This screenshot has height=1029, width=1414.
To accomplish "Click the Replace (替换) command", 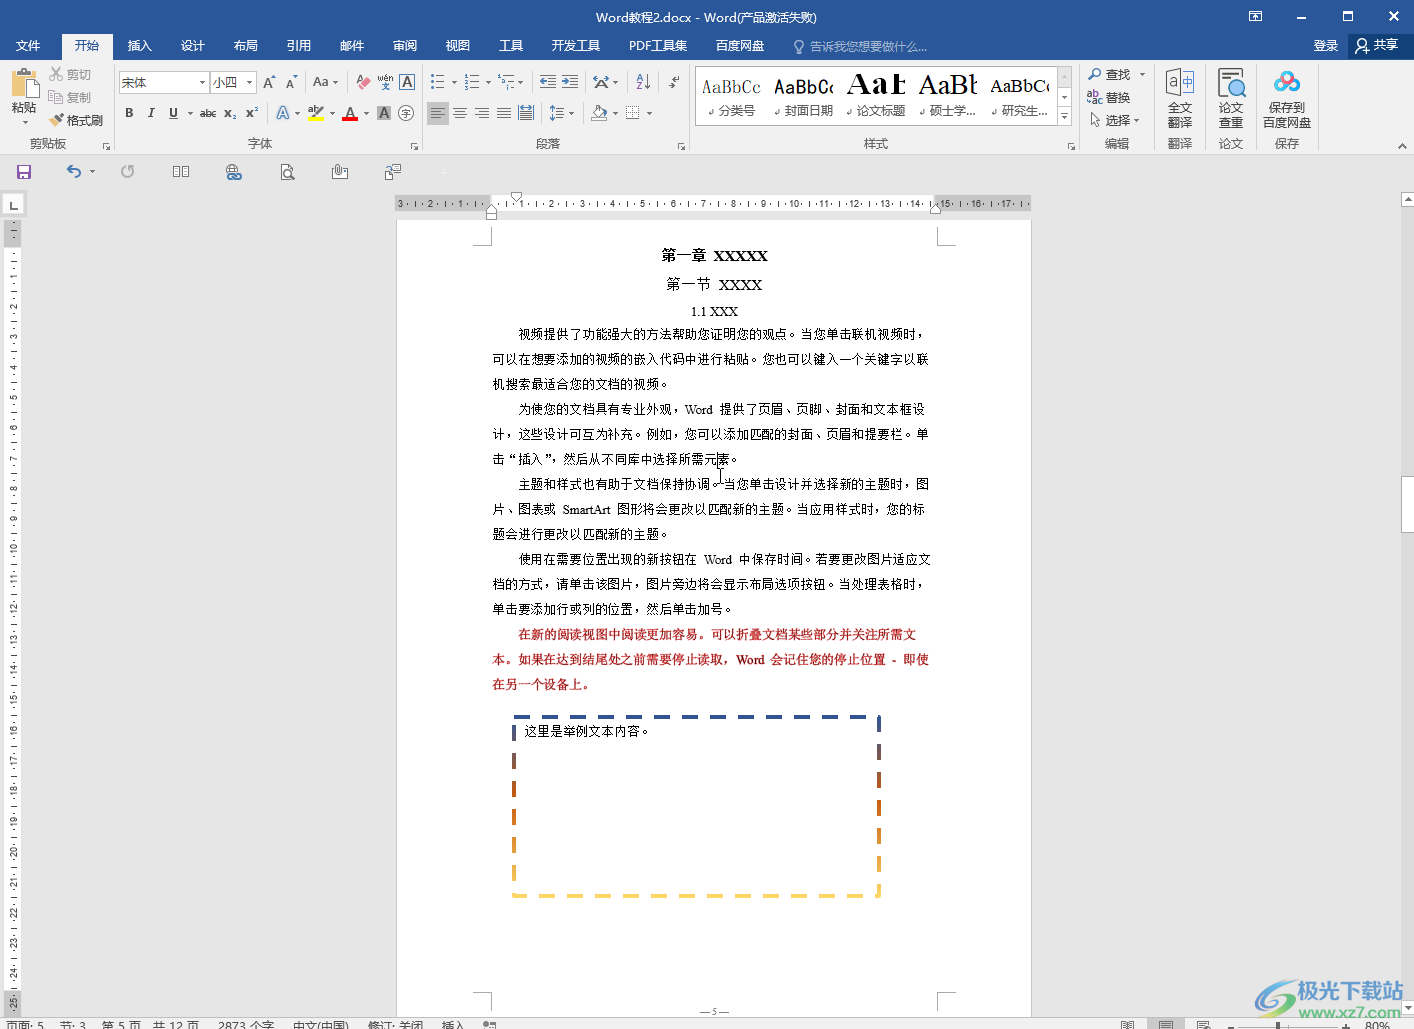I will [x=1109, y=97].
